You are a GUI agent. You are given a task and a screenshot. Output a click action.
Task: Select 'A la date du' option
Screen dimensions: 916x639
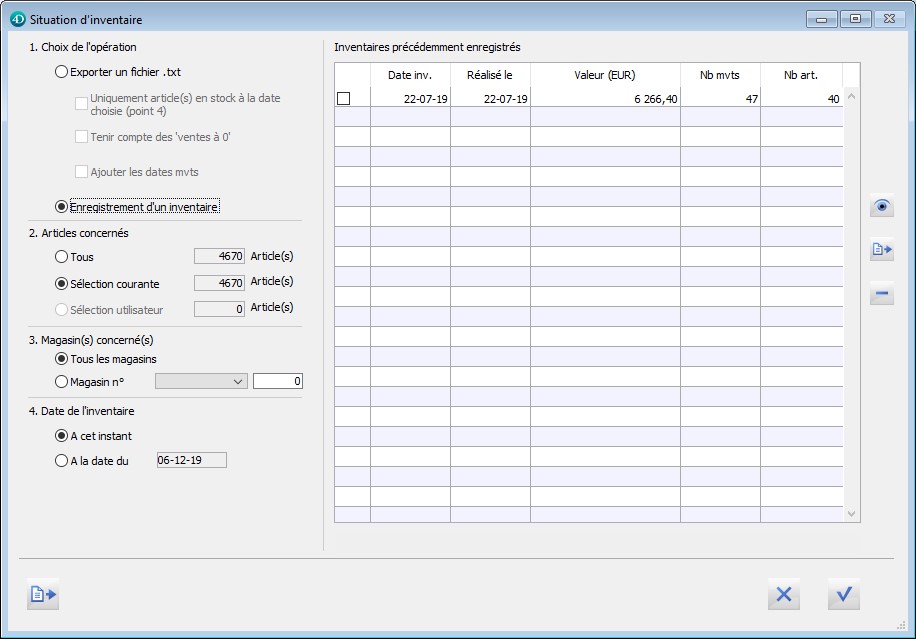62,461
